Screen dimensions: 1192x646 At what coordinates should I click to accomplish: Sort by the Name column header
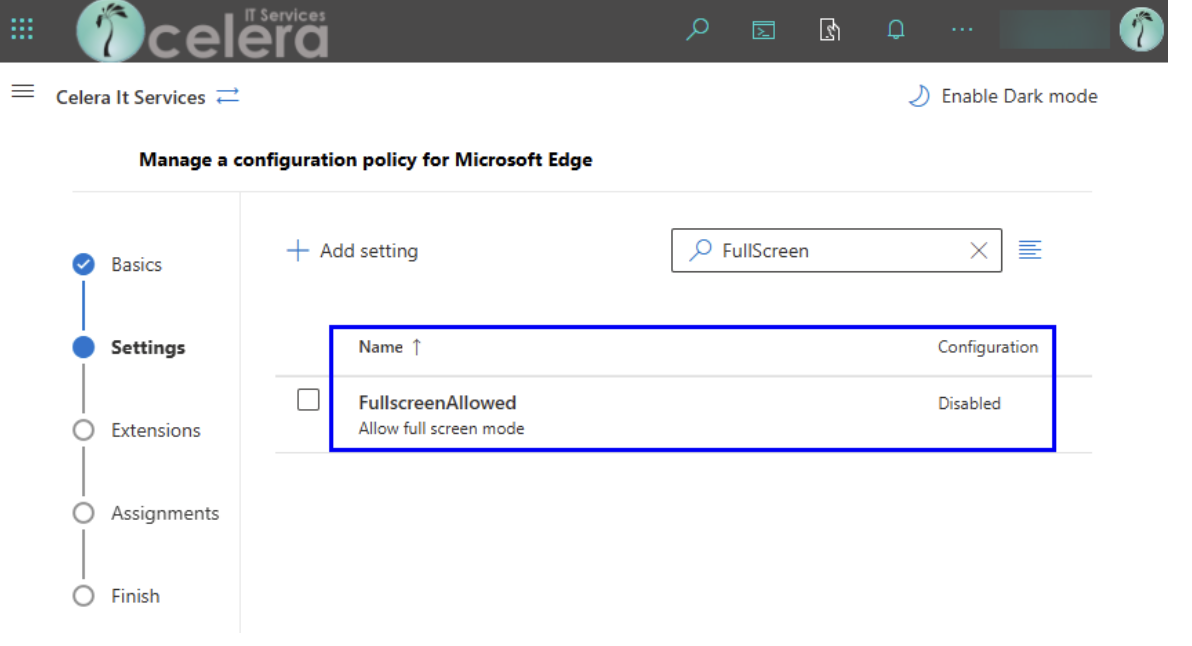(390, 347)
